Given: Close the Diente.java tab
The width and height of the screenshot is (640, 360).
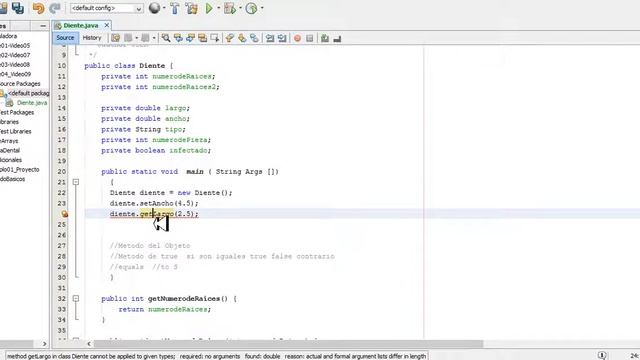Looking at the screenshot, I should (107, 25).
